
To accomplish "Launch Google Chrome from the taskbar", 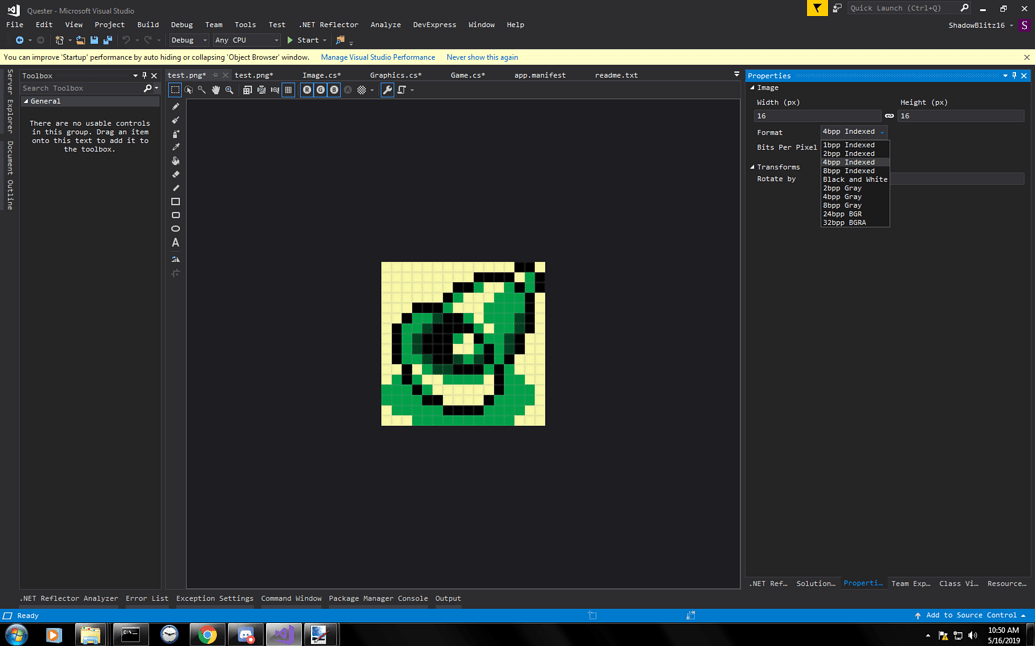I will (x=207, y=633).
